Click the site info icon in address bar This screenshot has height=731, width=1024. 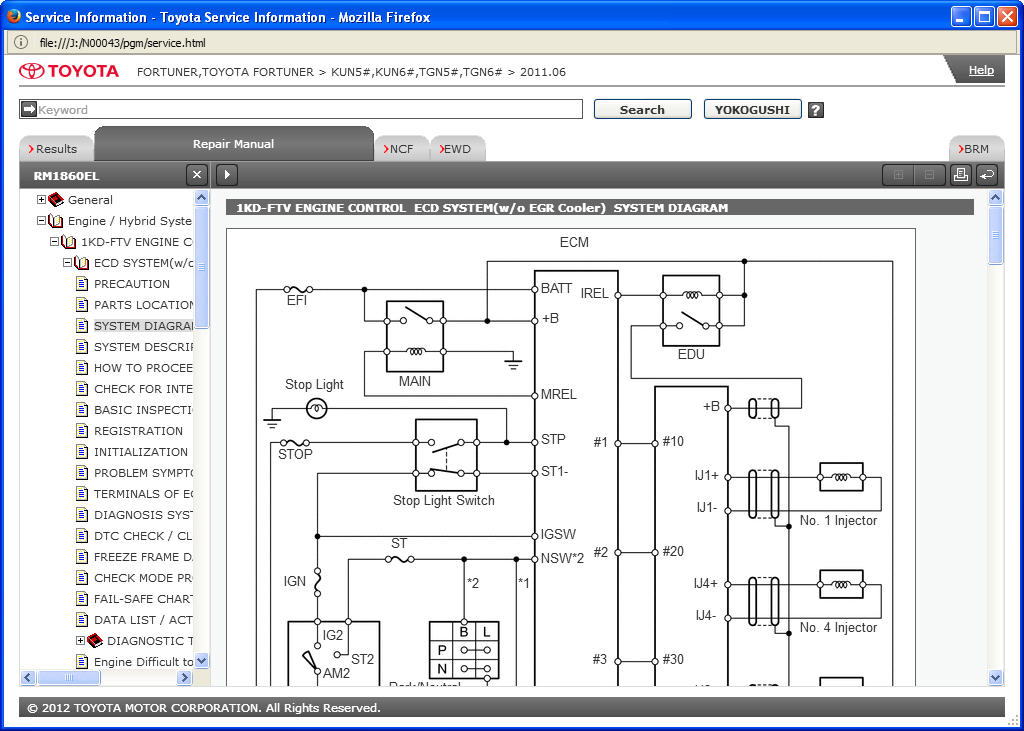[x=22, y=43]
